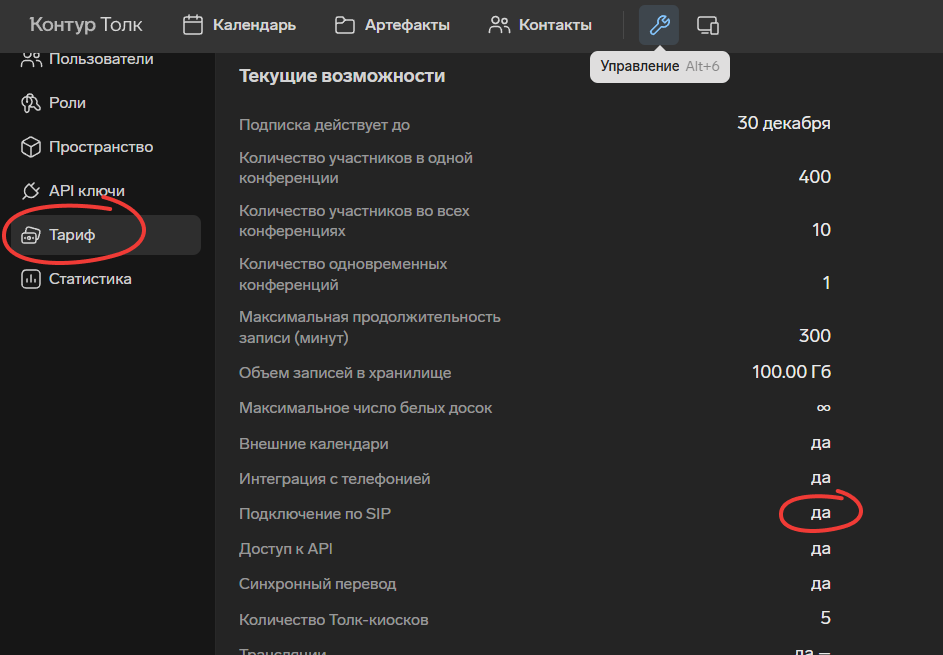Click the Интеграция с телефонией label

tap(334, 479)
